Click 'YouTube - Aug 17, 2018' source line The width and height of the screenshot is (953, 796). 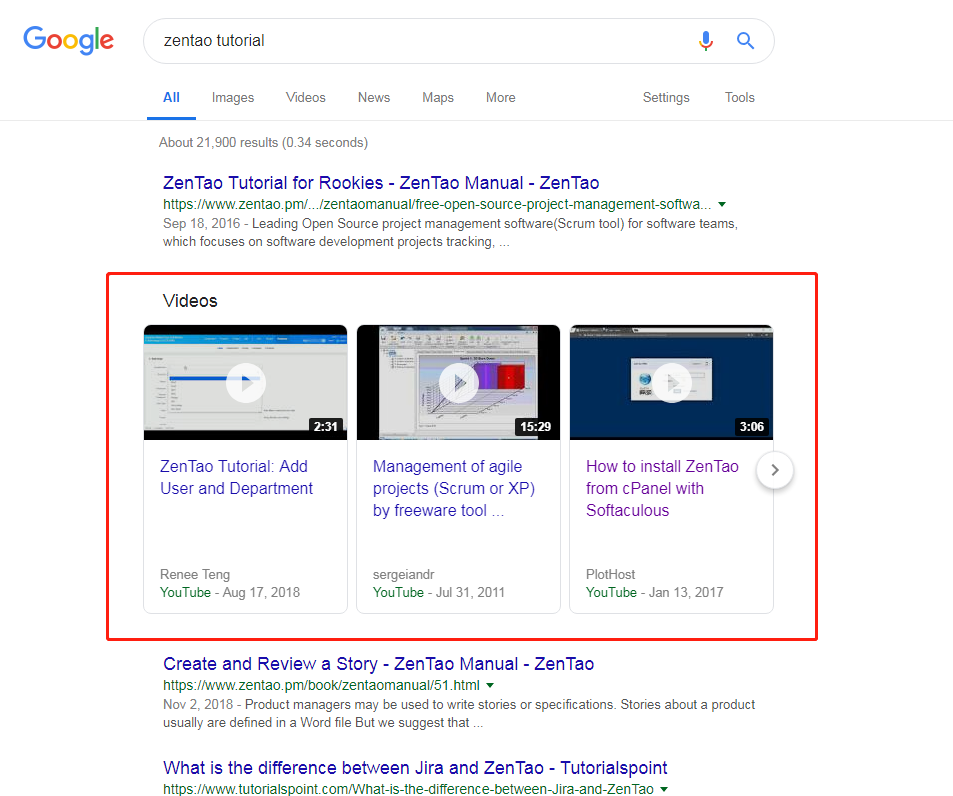[230, 592]
